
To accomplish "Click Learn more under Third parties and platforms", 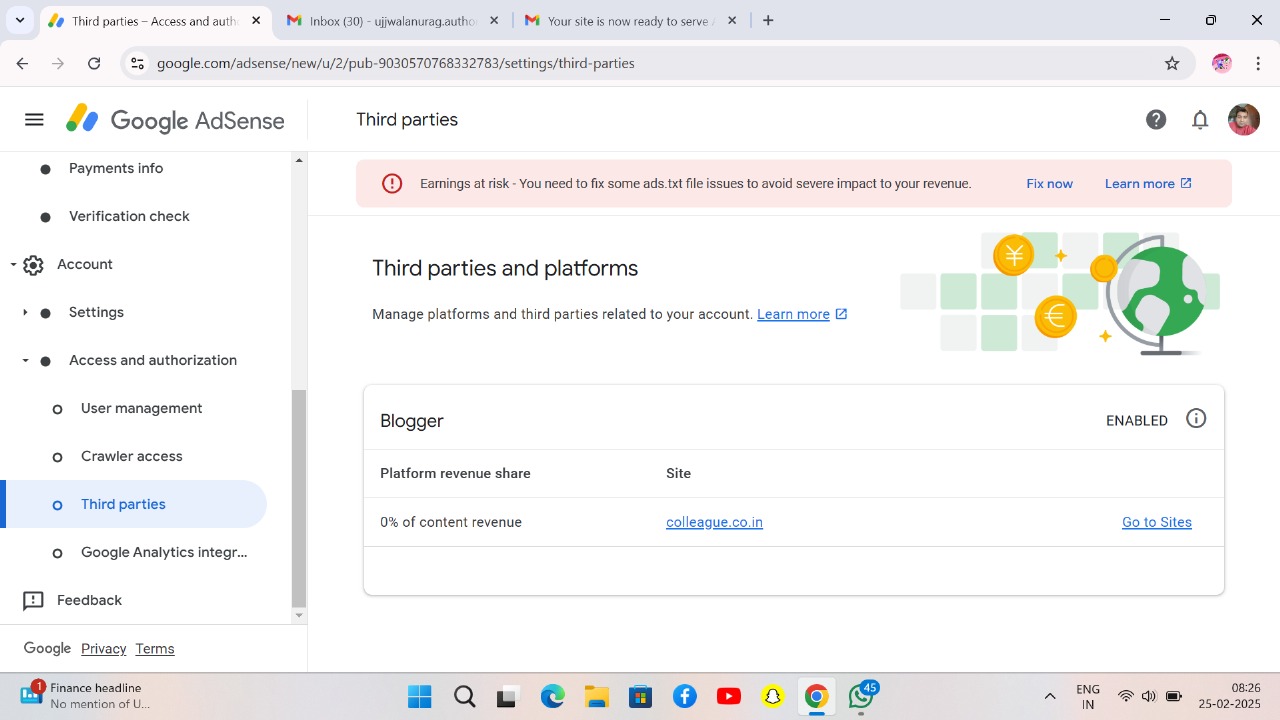I will (802, 314).
